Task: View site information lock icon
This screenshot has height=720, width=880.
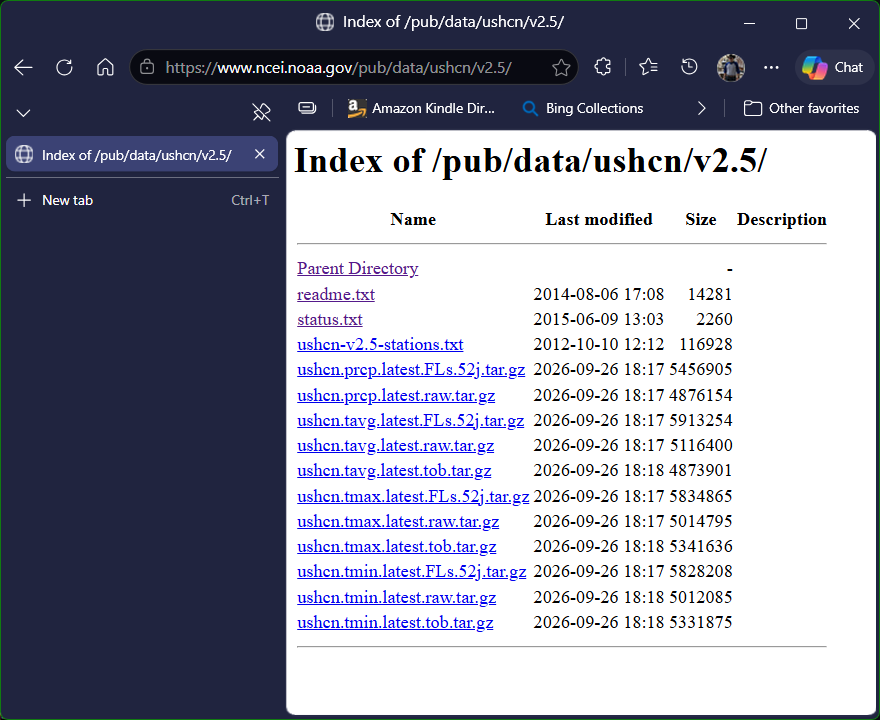Action: [147, 67]
